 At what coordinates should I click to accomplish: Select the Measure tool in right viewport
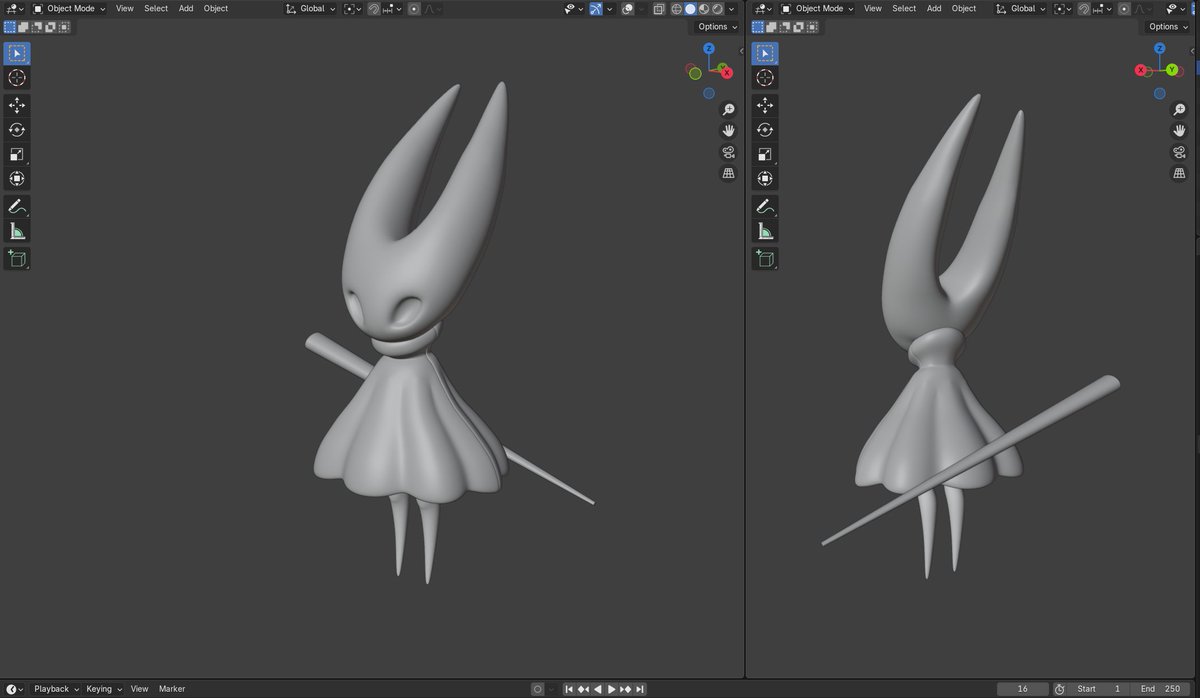(765, 231)
